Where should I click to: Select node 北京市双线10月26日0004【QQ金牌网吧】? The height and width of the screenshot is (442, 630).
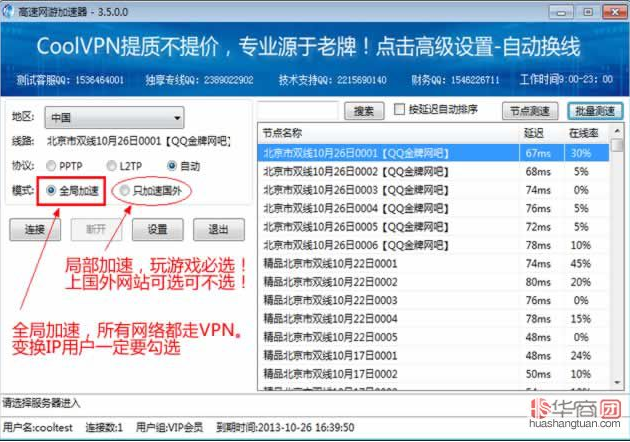[x=433, y=209]
